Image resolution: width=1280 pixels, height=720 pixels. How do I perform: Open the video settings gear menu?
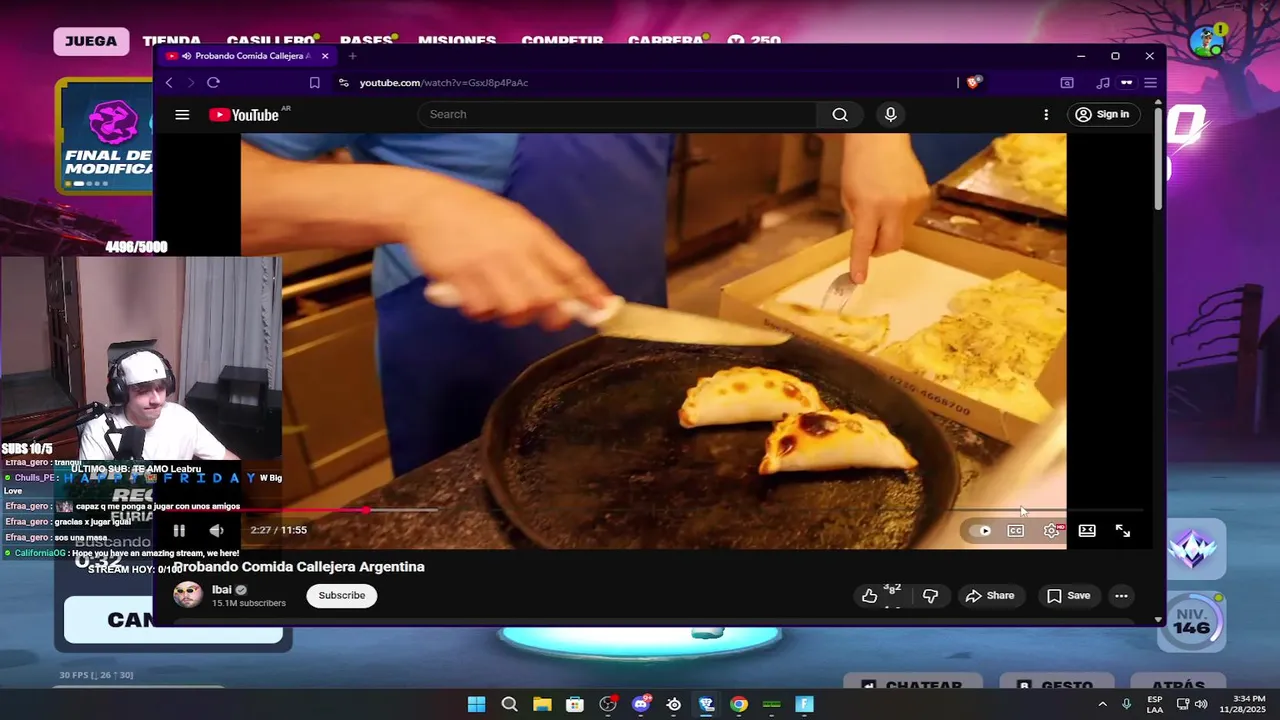tap(1052, 531)
